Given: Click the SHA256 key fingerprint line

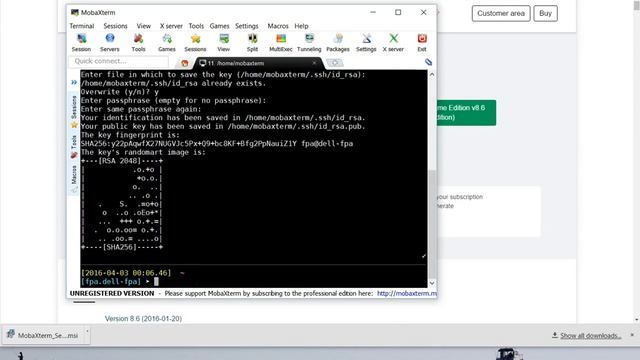Looking at the screenshot, I should (x=217, y=144).
